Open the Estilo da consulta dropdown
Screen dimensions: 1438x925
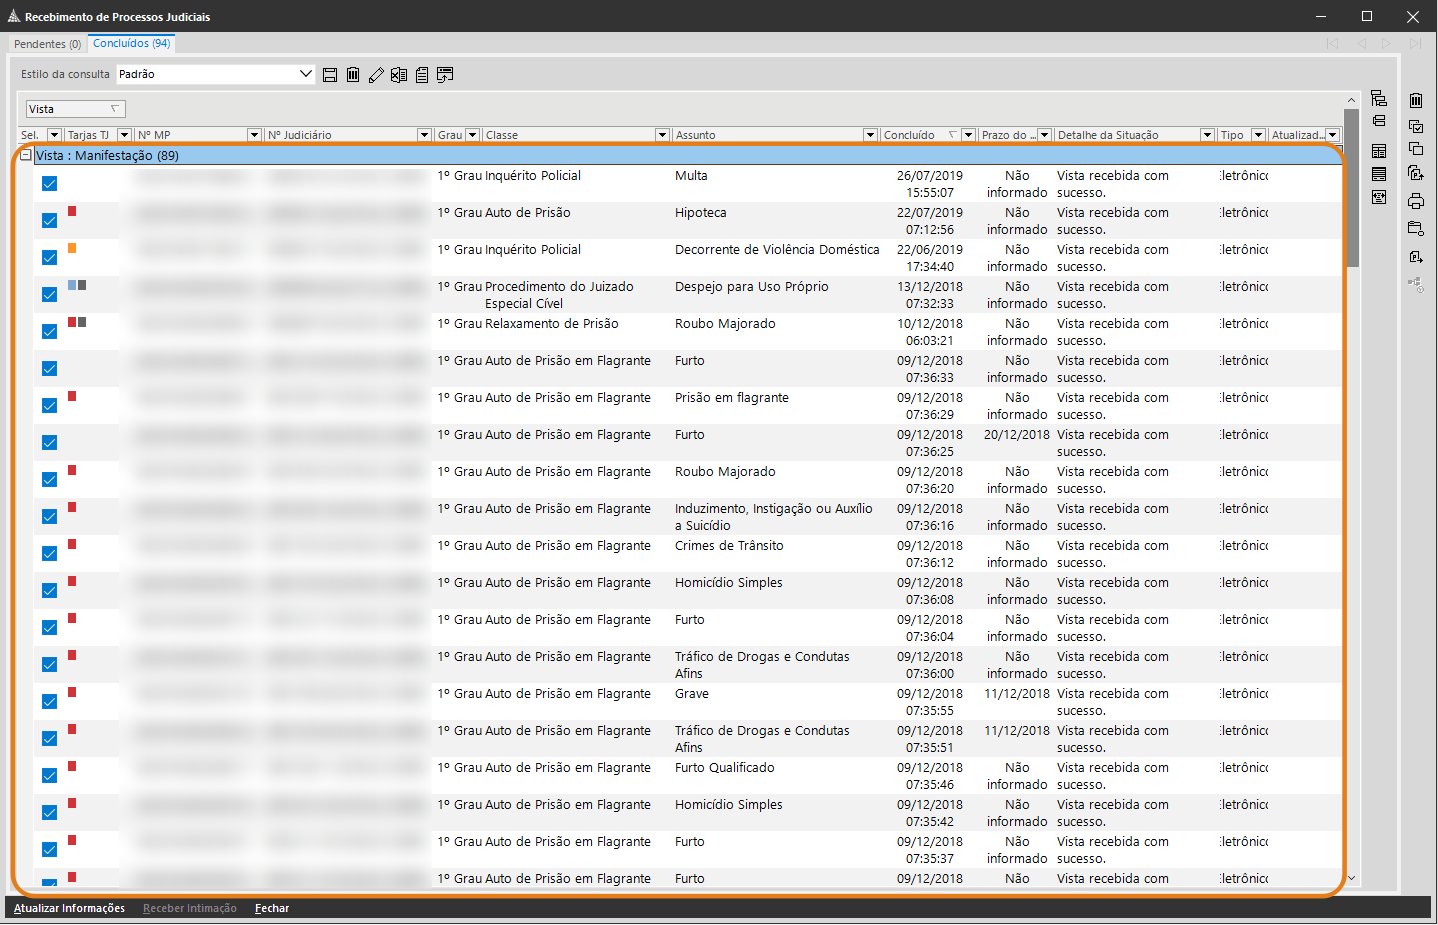(306, 74)
